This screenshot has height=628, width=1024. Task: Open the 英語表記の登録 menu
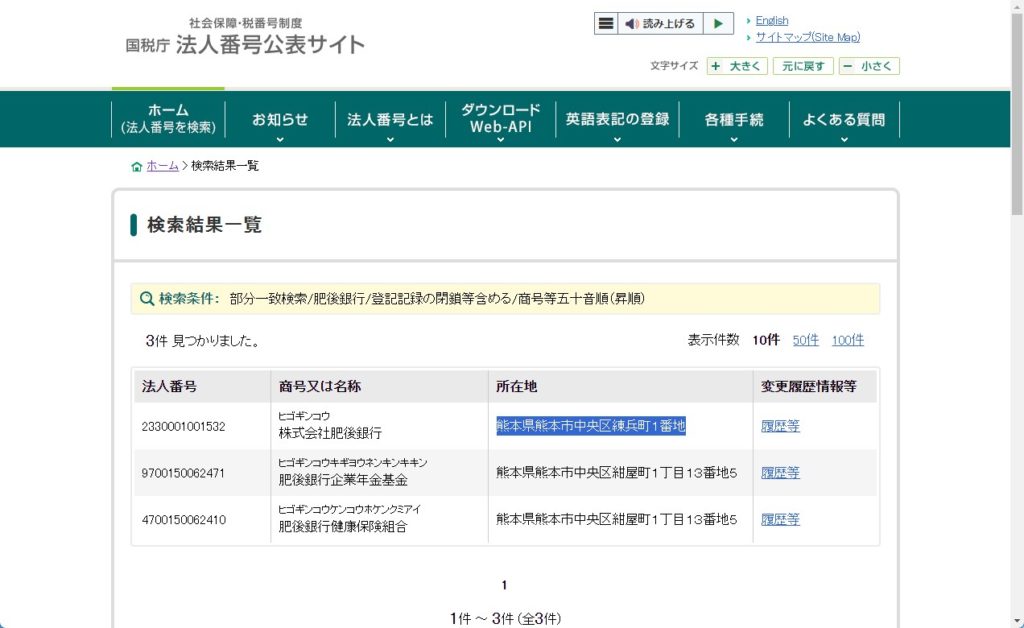617,120
